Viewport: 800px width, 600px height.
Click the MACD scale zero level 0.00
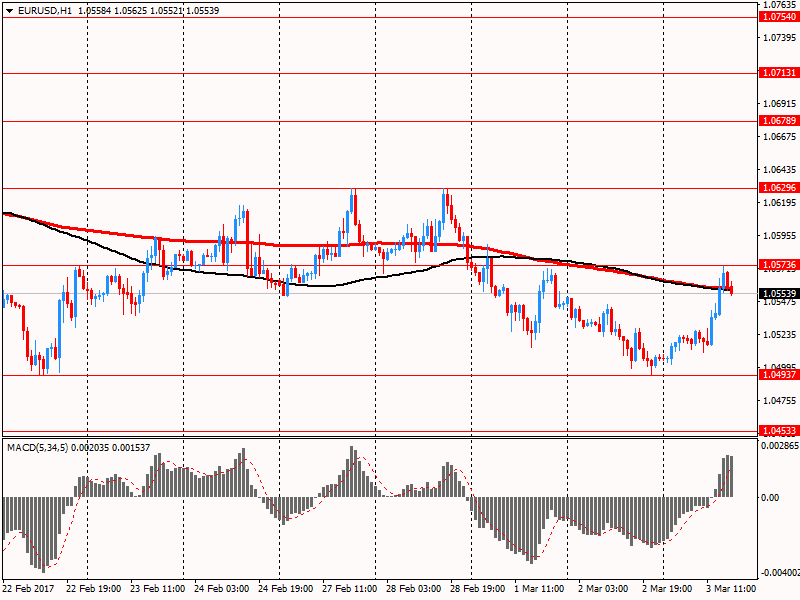click(x=770, y=498)
